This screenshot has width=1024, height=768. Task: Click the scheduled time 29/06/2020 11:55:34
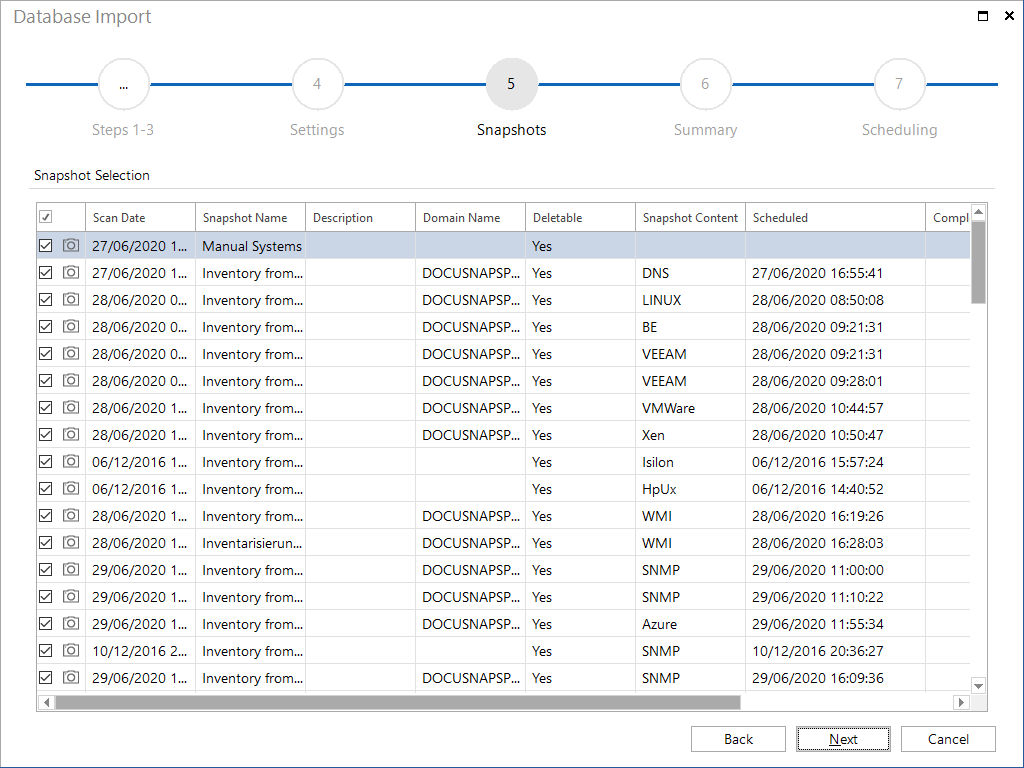point(817,624)
